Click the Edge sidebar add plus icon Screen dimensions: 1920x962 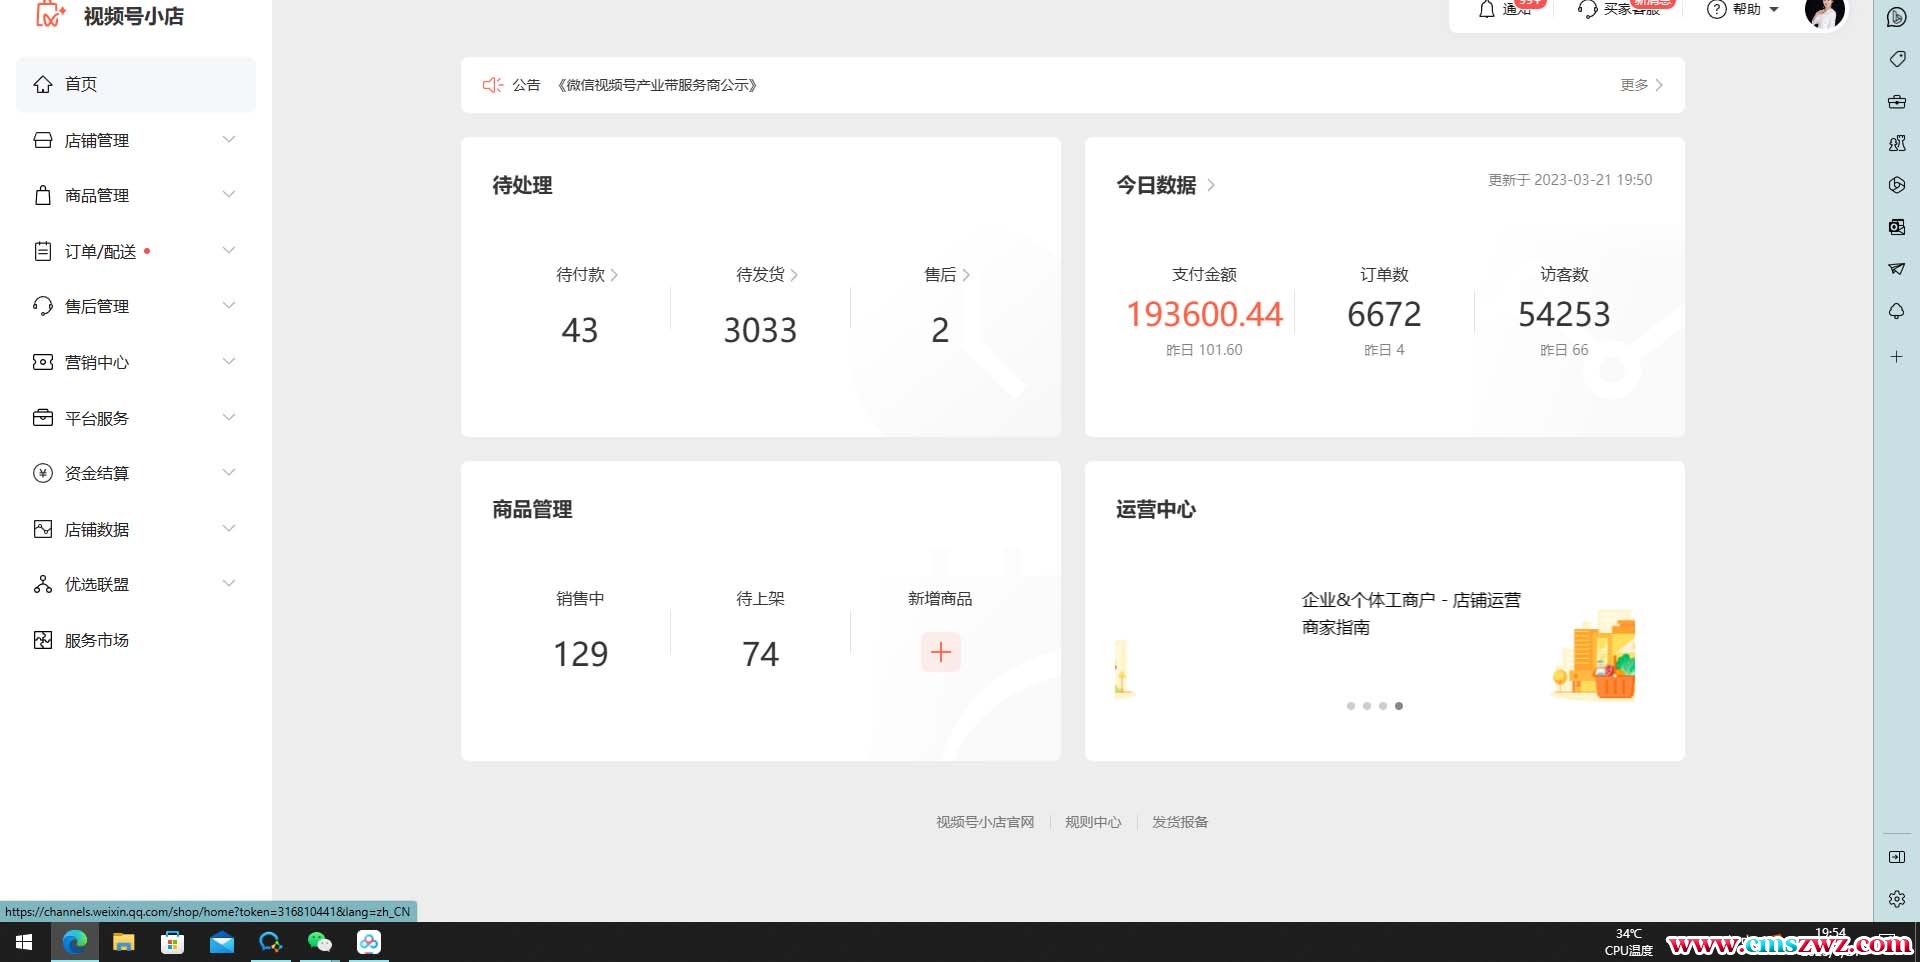tap(1896, 357)
